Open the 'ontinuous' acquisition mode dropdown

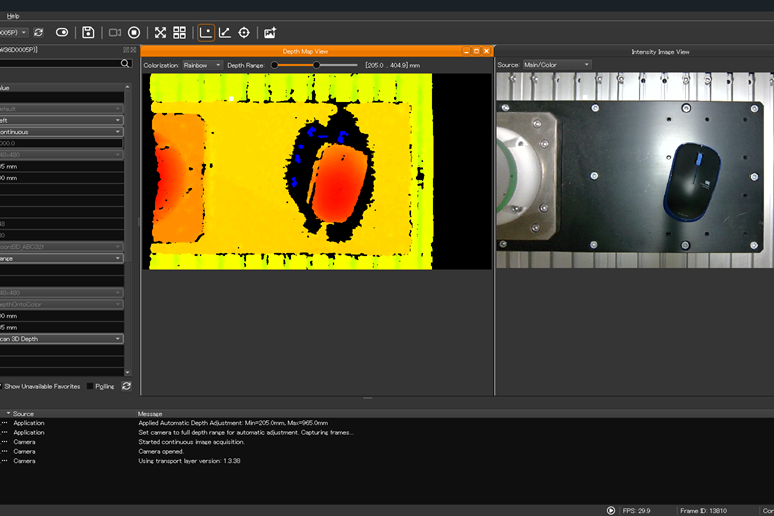click(62, 132)
